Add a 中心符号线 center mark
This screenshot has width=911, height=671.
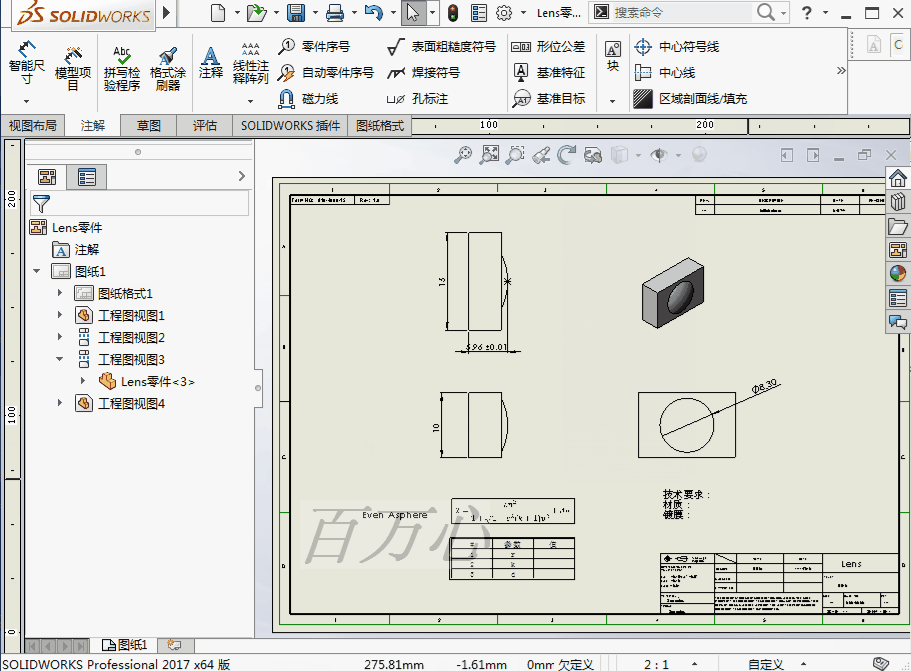(679, 46)
